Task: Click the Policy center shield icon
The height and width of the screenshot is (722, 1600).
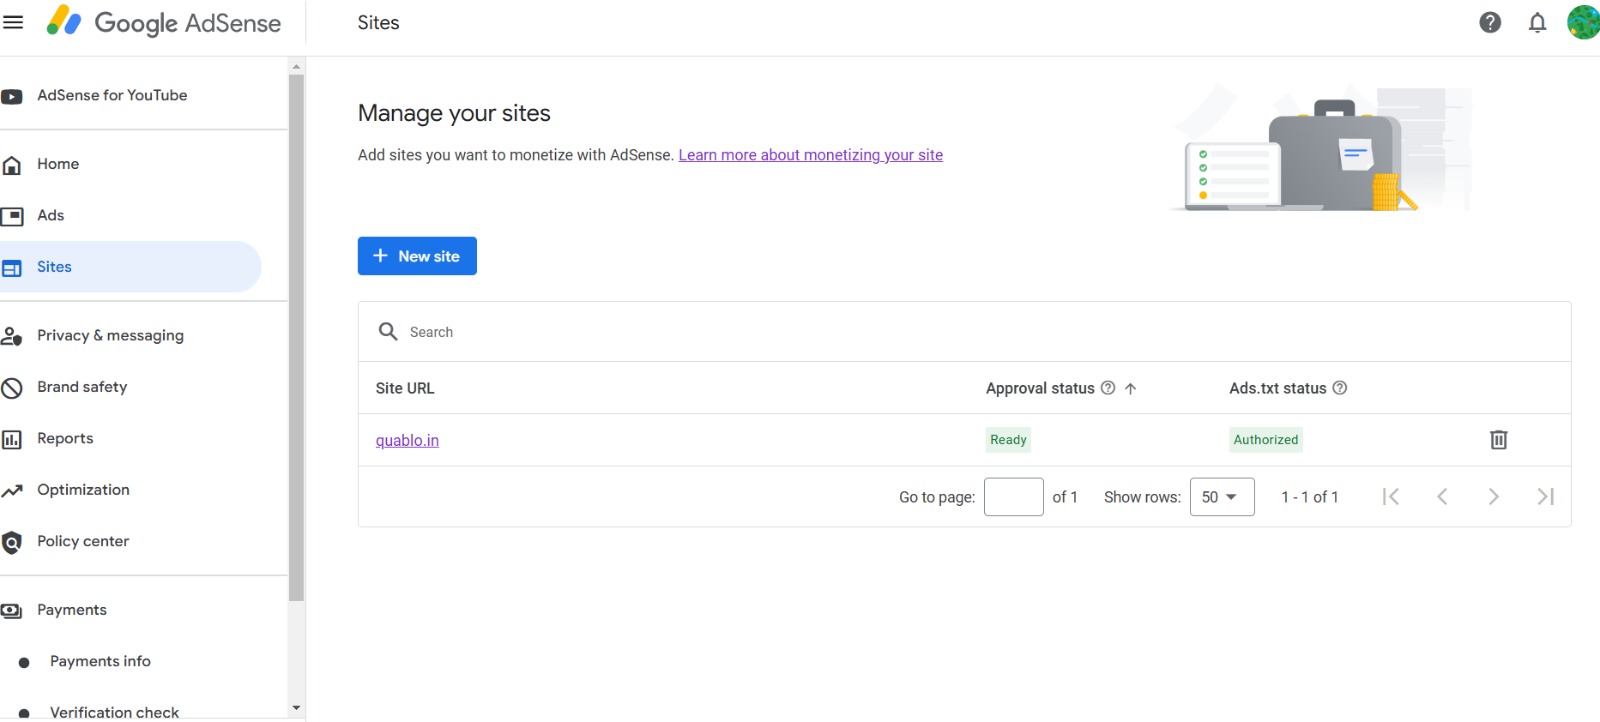Action: coord(12,542)
